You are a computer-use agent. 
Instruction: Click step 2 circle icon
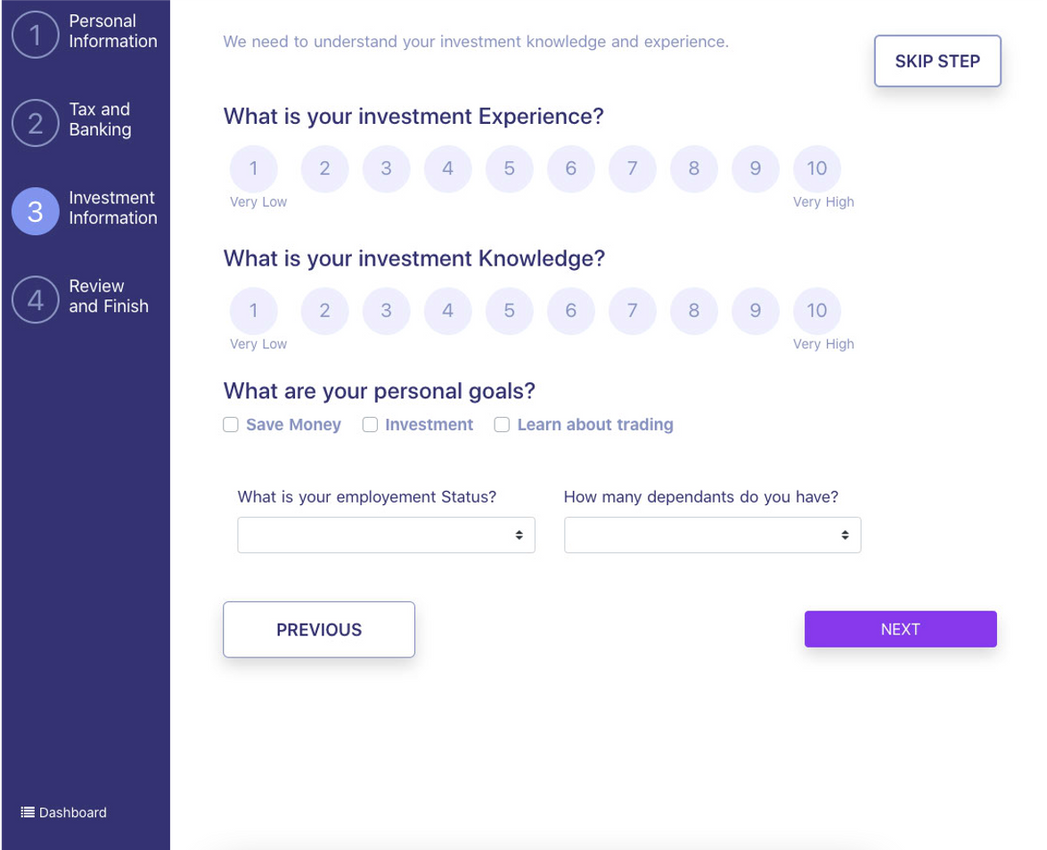coord(35,123)
